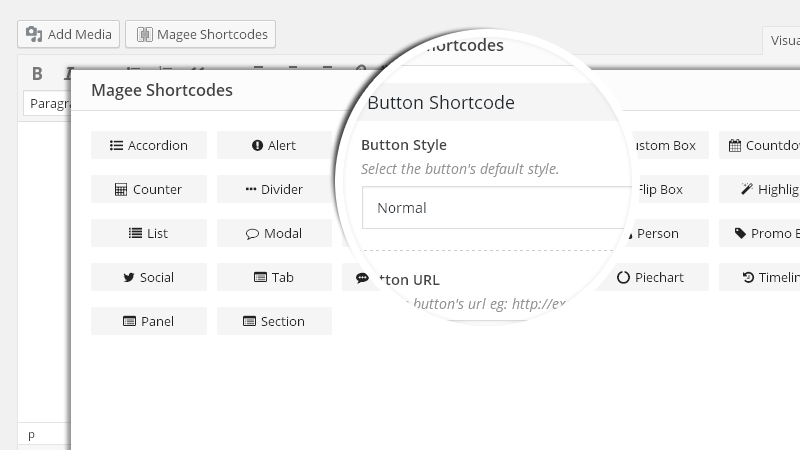Choose the Alert shortcode

tap(274, 145)
